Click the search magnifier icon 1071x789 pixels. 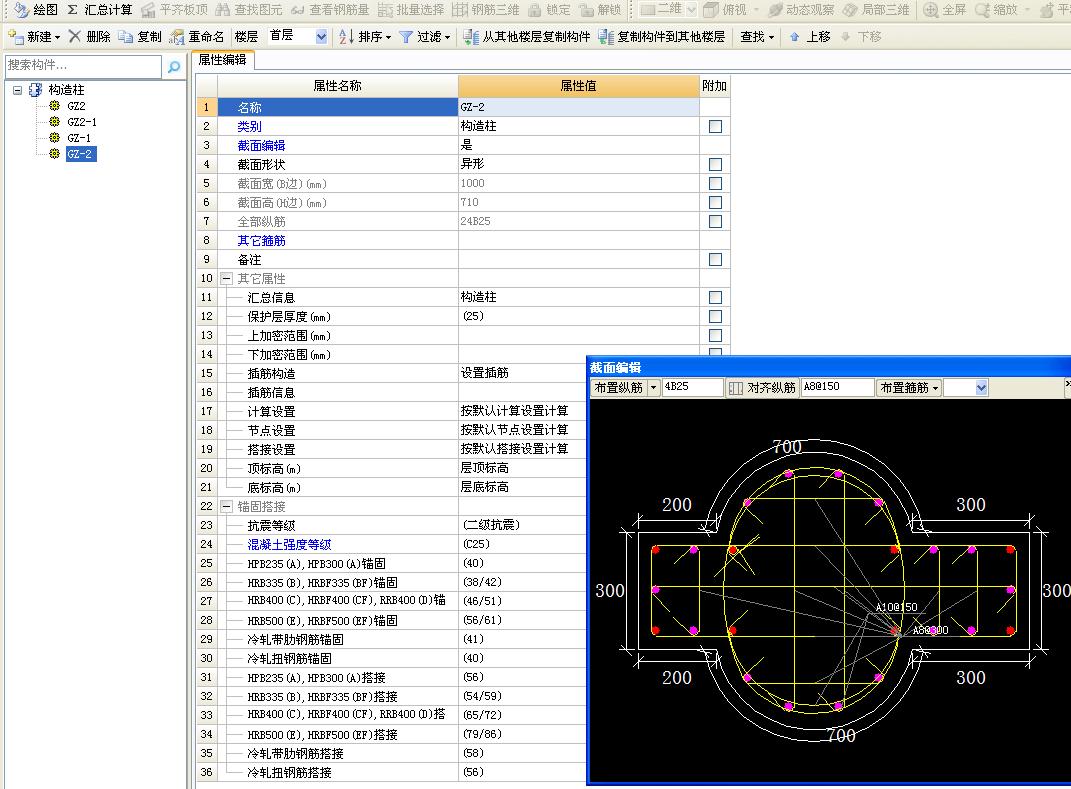point(173,66)
